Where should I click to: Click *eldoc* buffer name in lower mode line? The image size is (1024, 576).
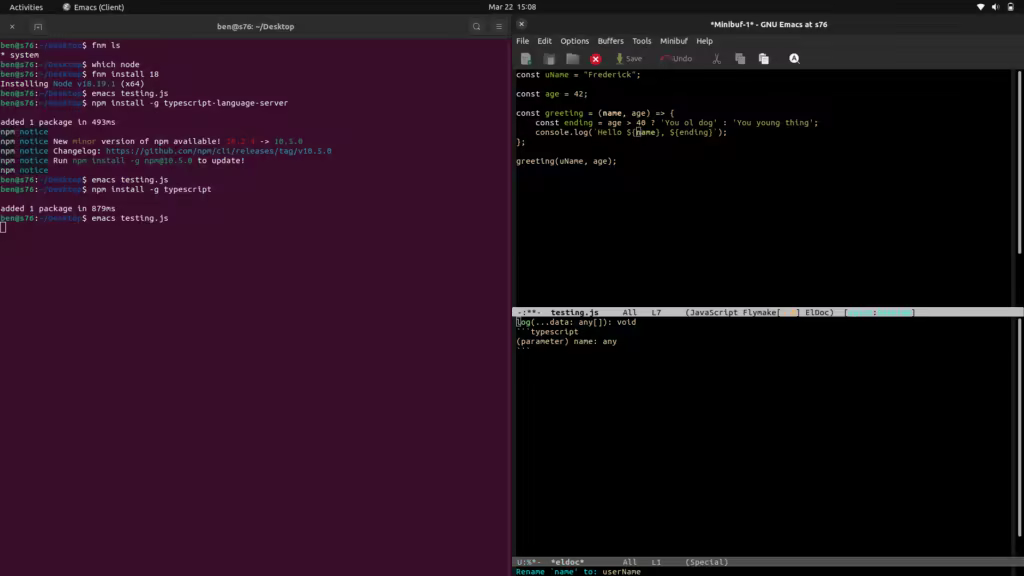tap(568, 562)
